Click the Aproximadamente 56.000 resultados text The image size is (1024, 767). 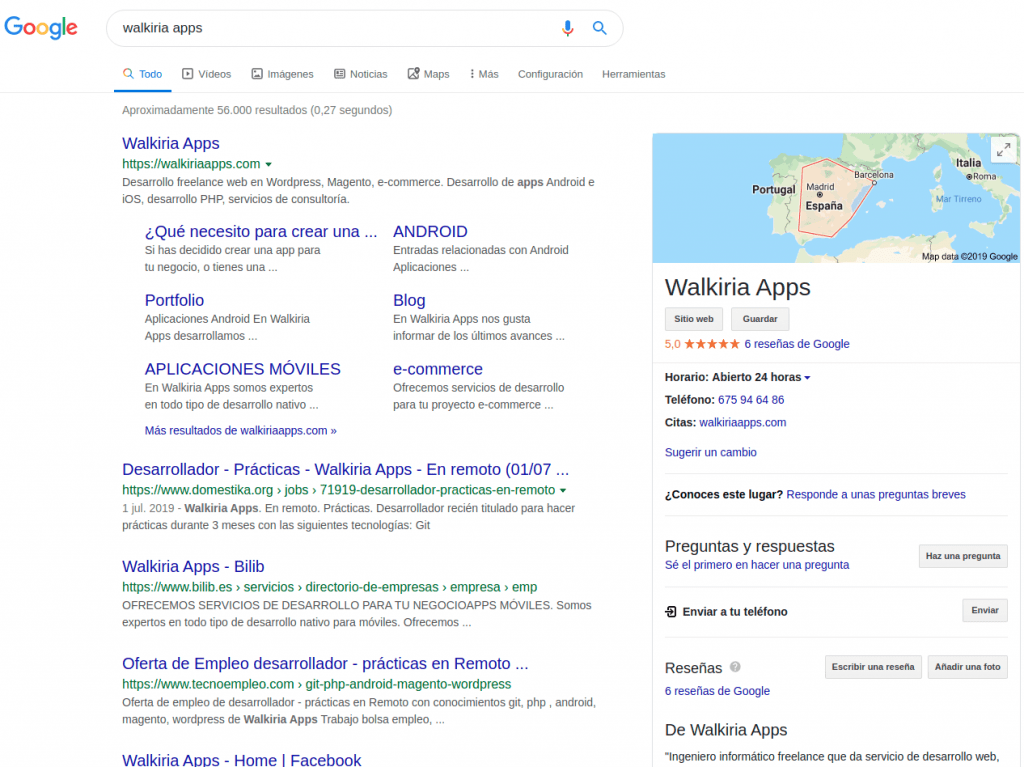pos(257,110)
